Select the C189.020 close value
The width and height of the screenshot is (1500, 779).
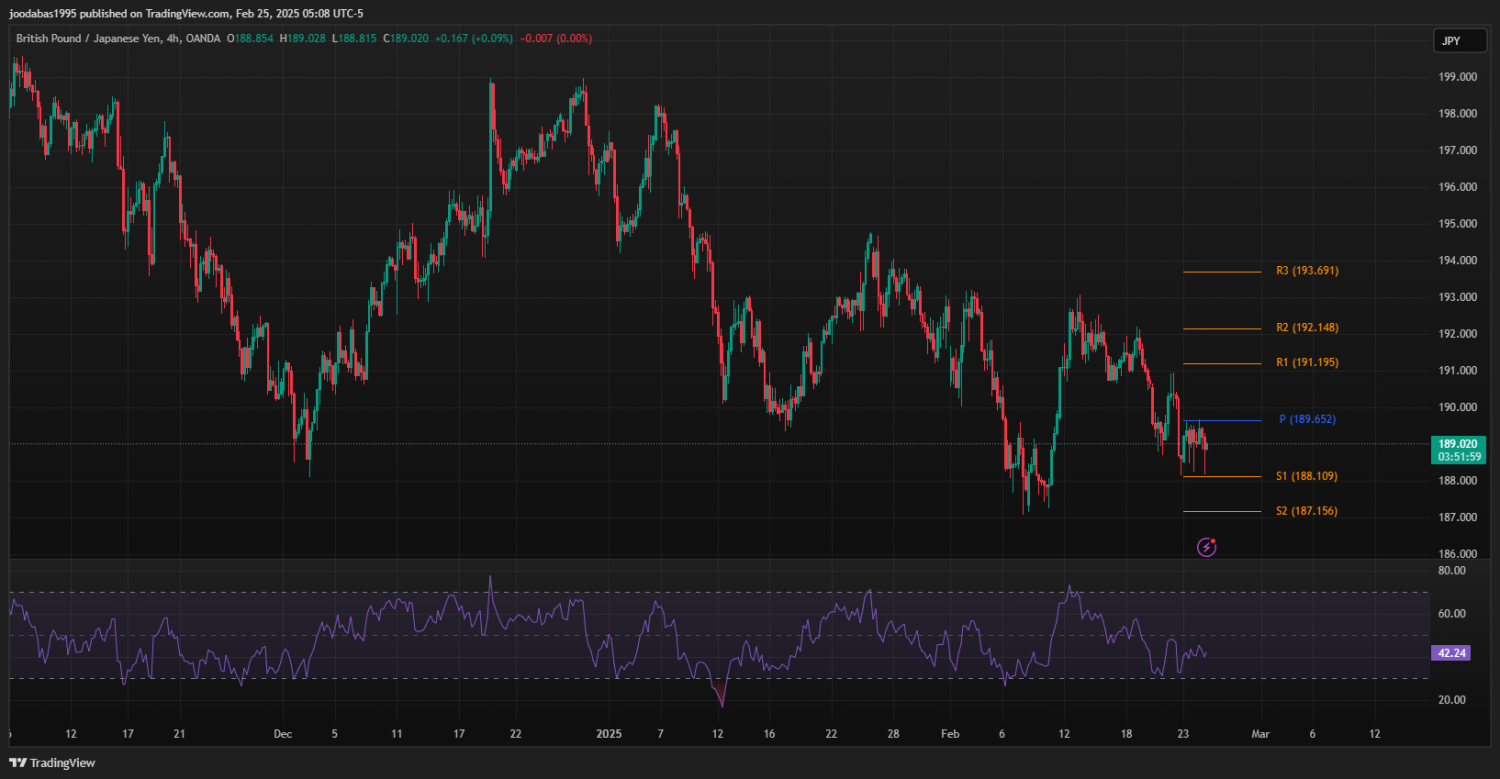coord(404,38)
